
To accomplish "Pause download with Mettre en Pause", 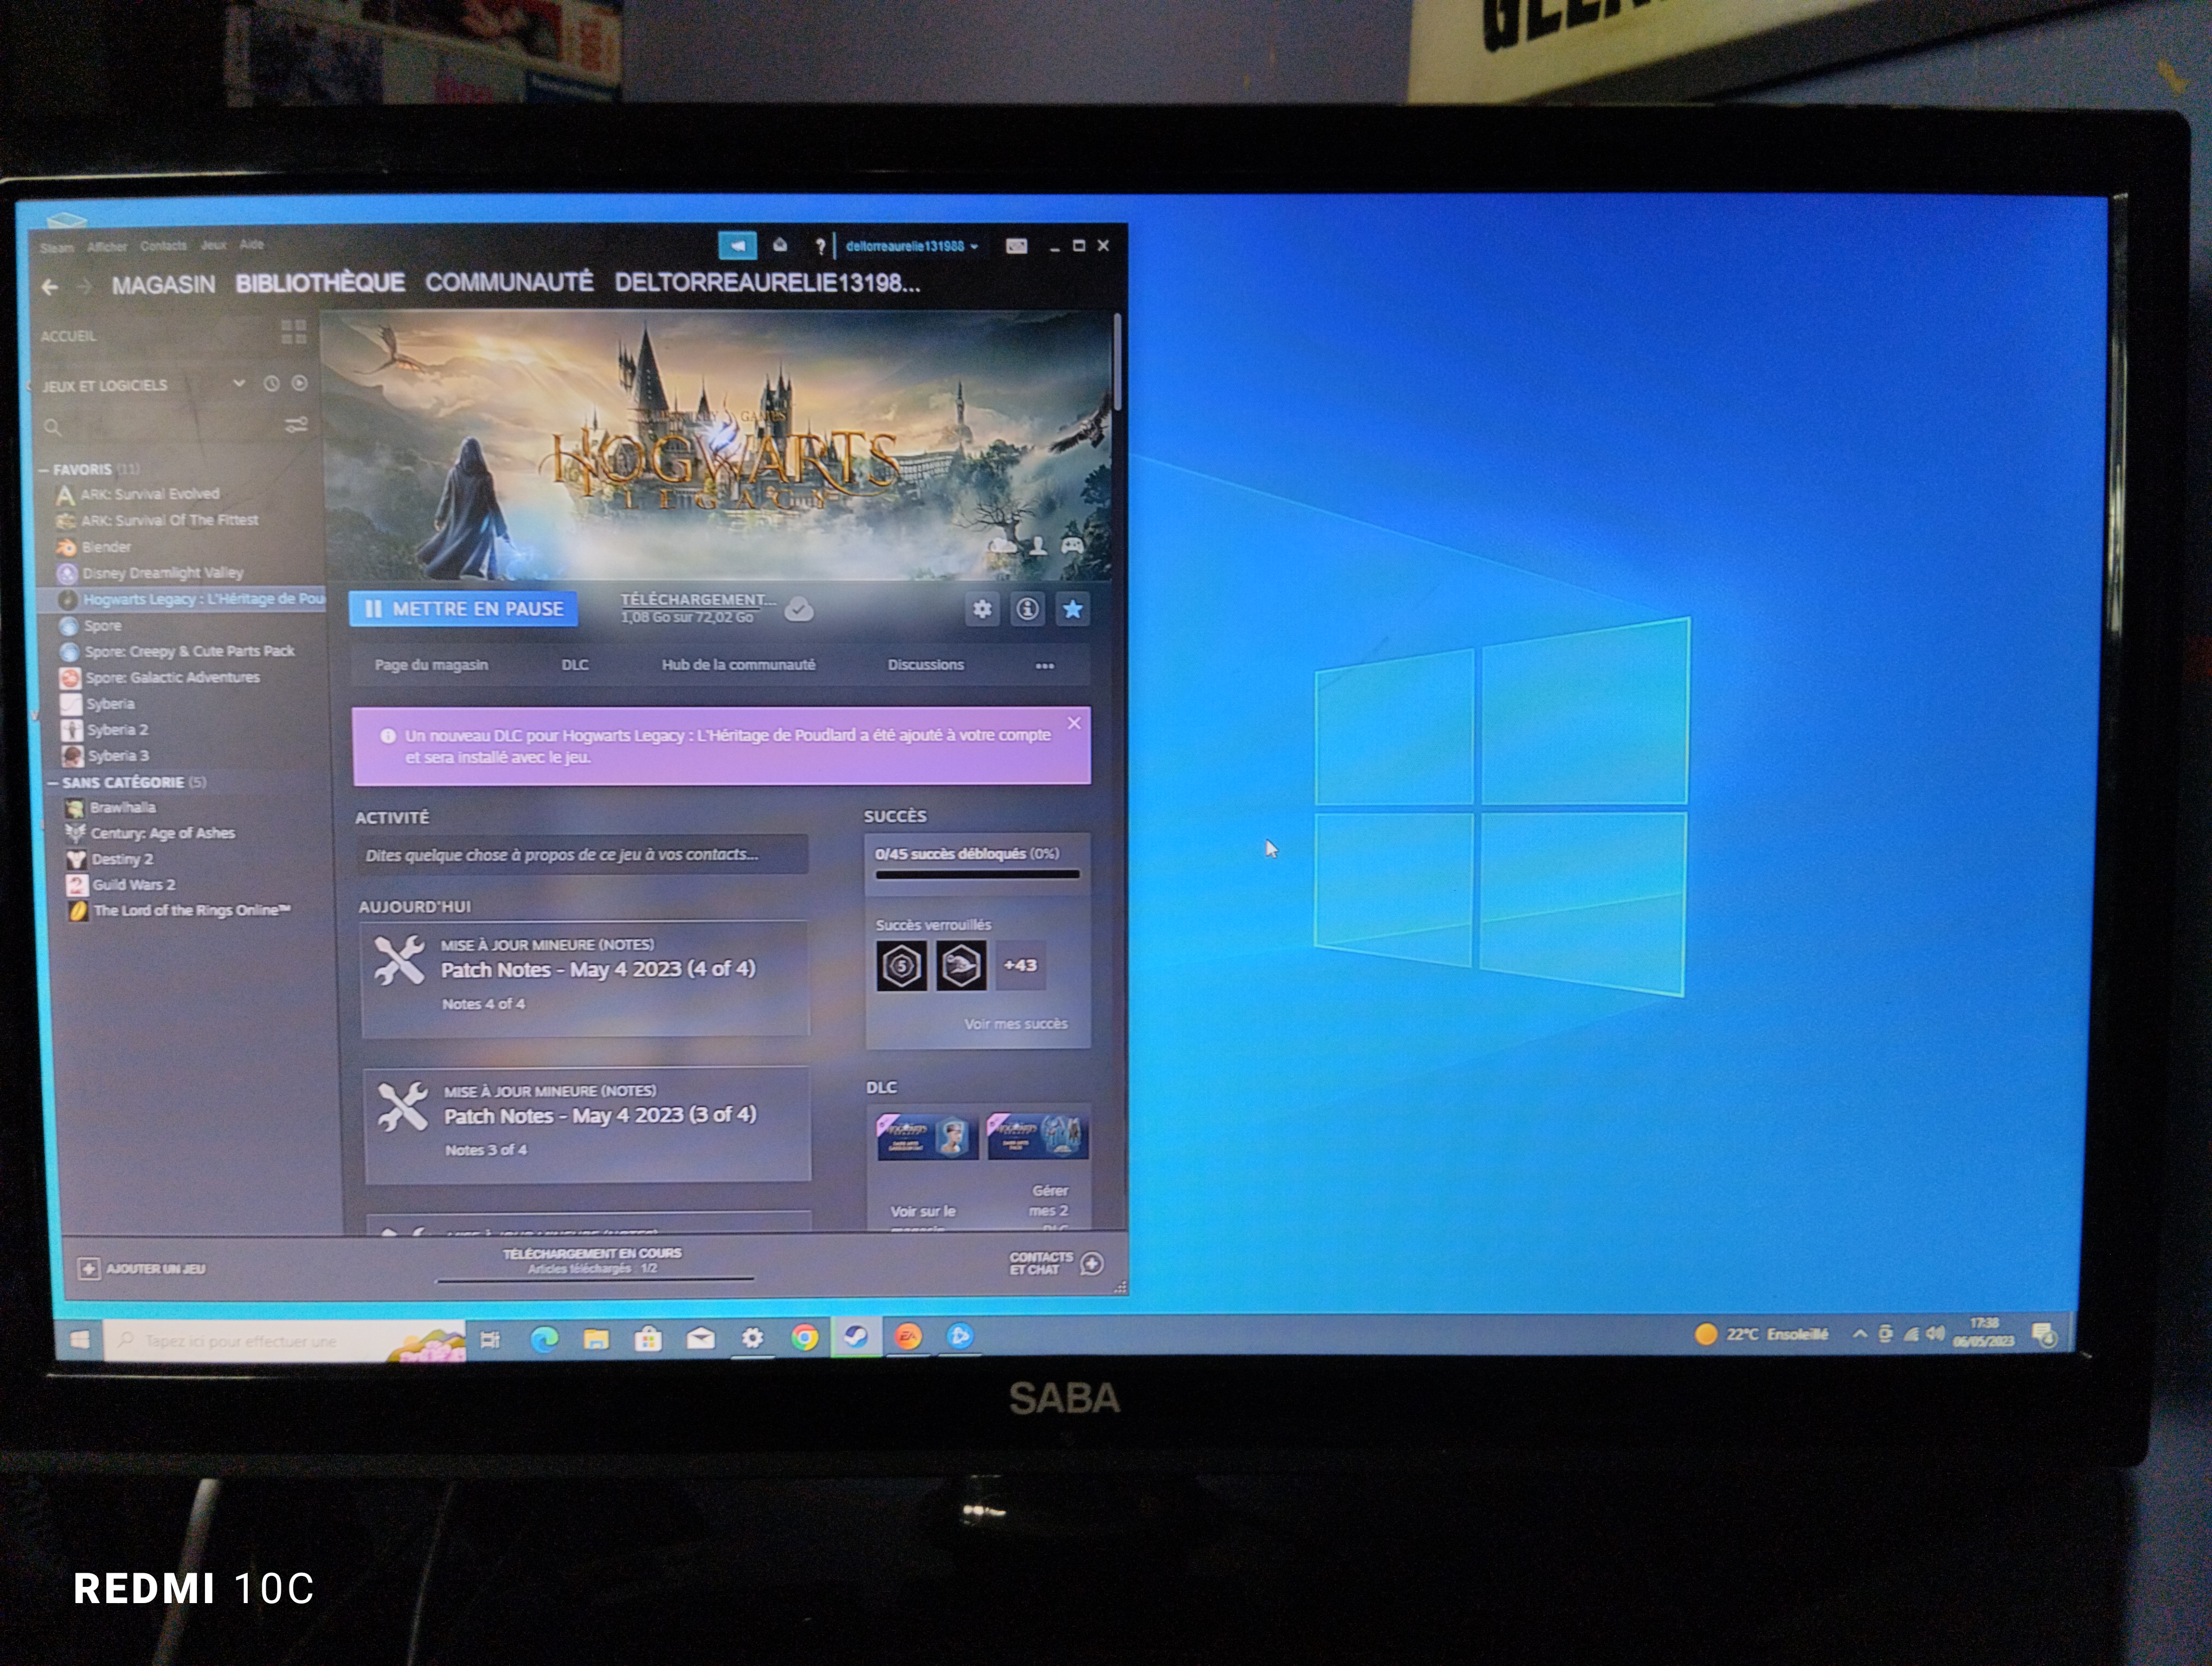I will pos(463,609).
